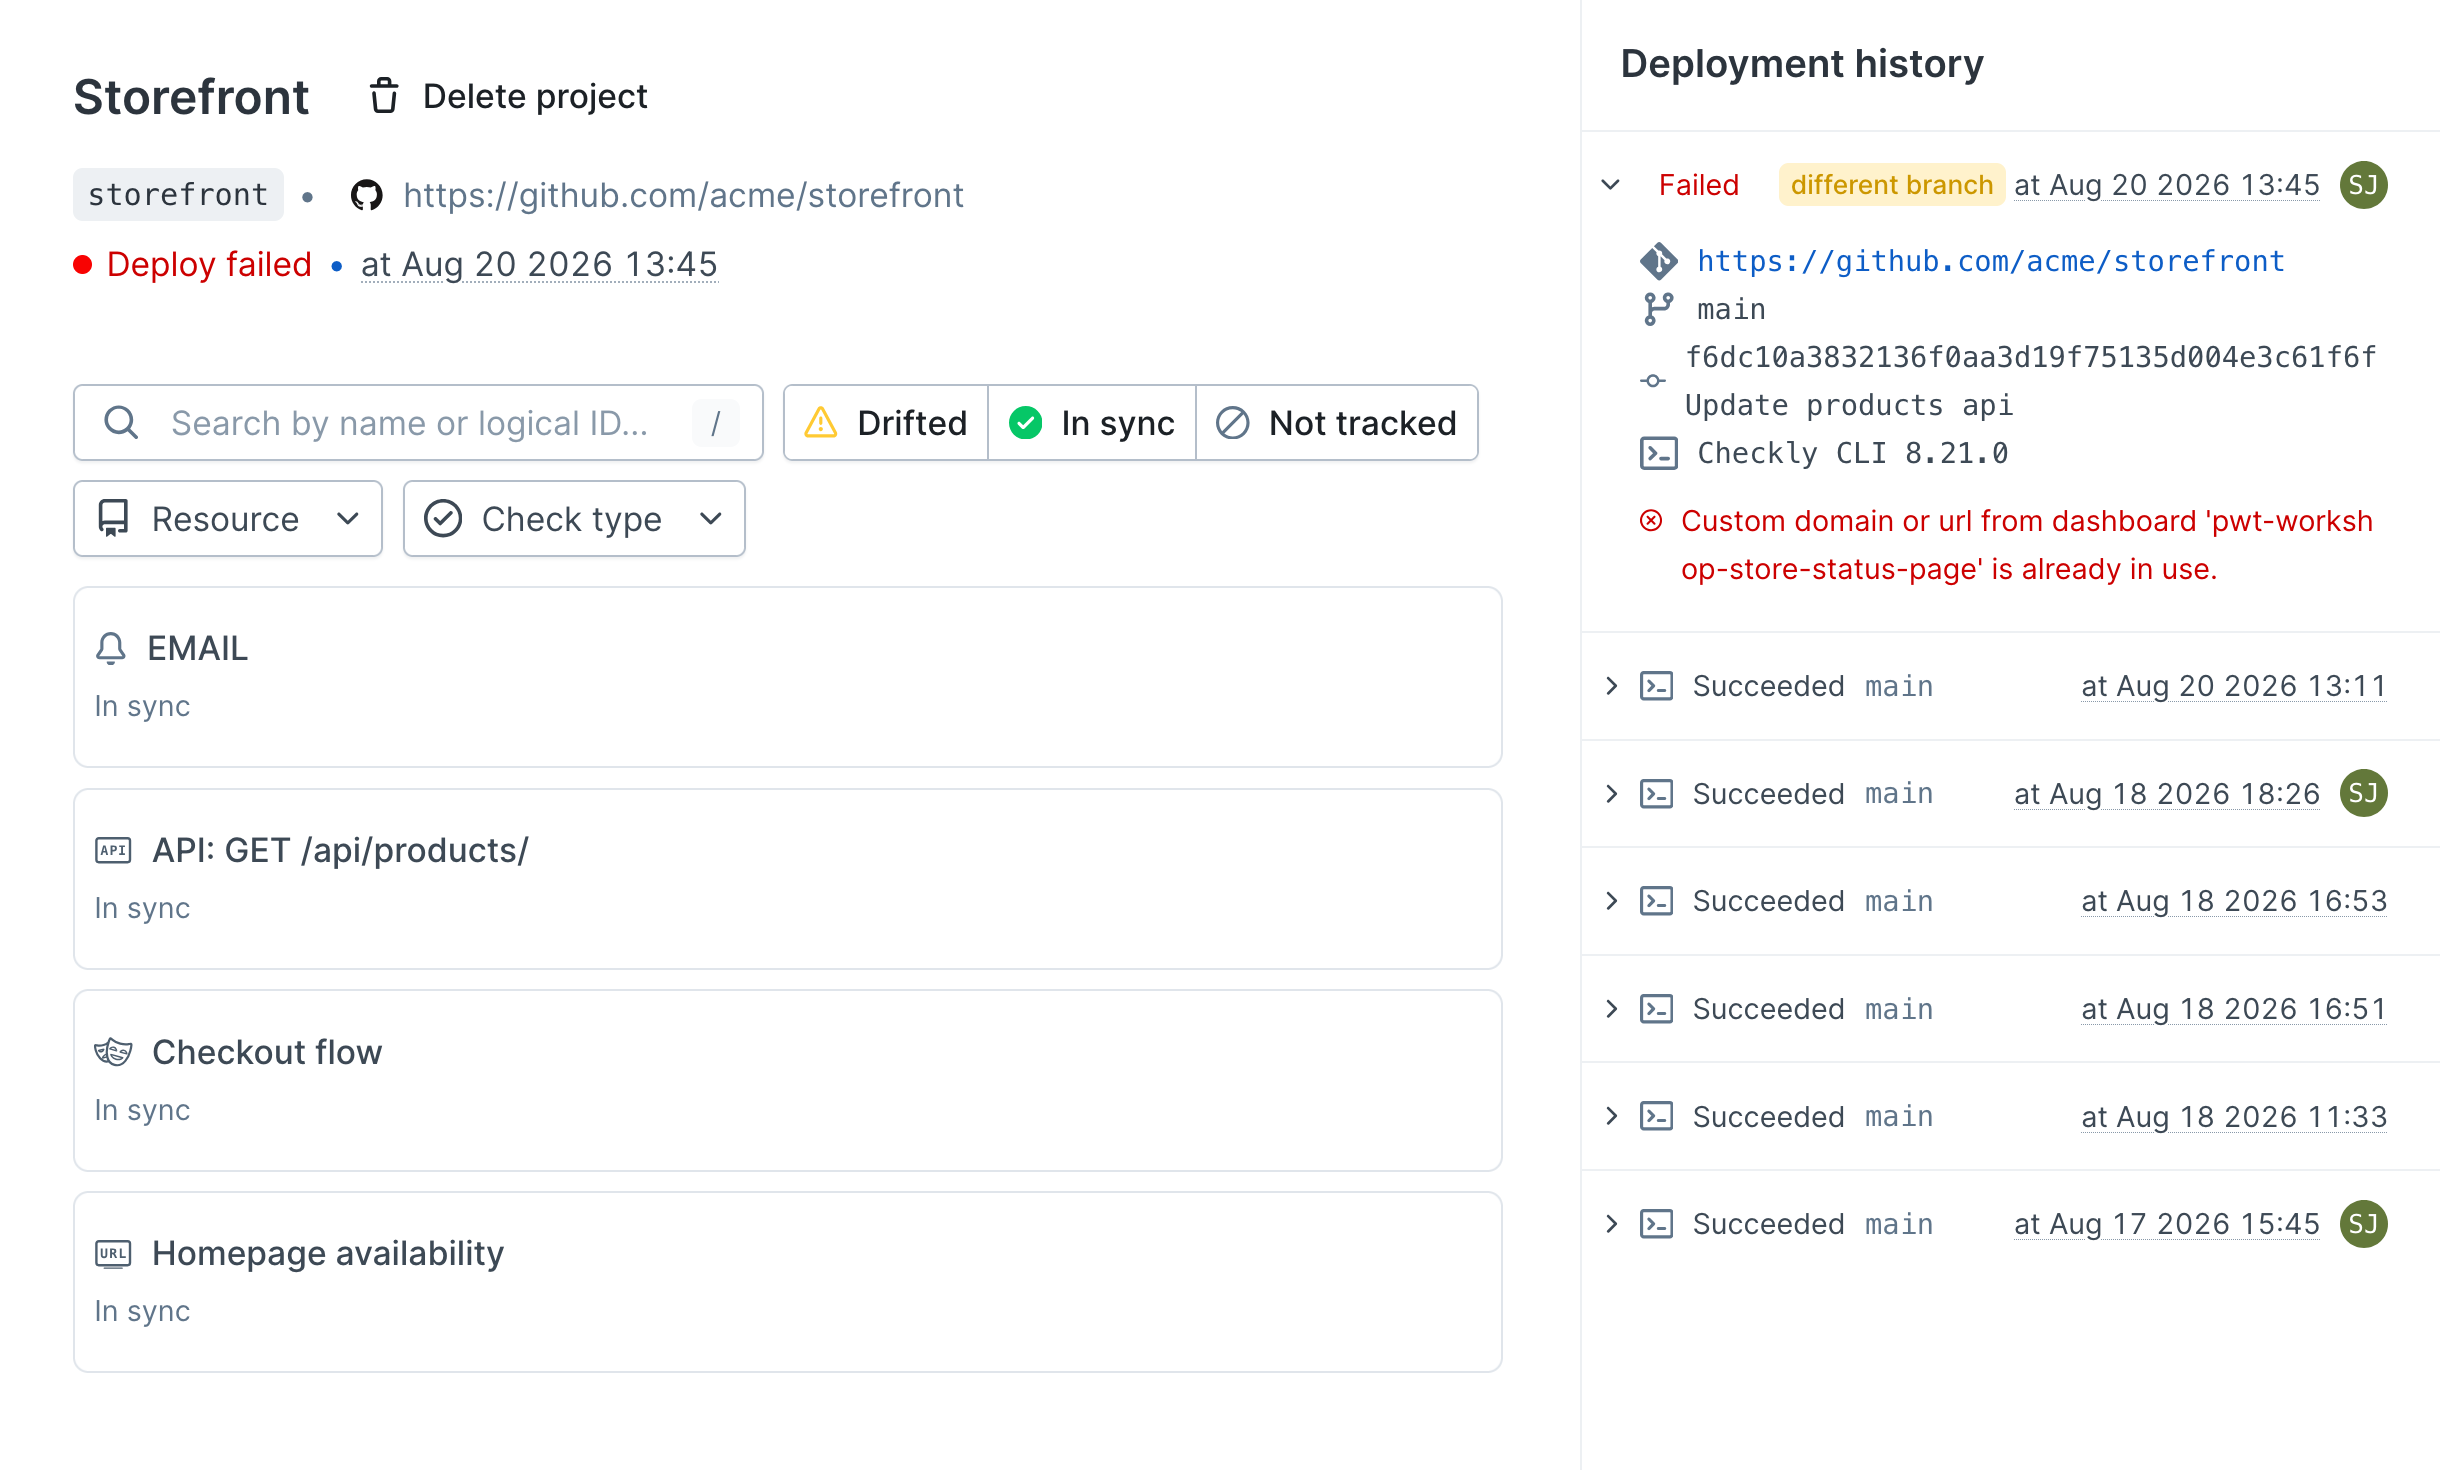Screen dimensions: 2440x1470
Task: Collapse the Failed deployment entry
Action: (1610, 185)
